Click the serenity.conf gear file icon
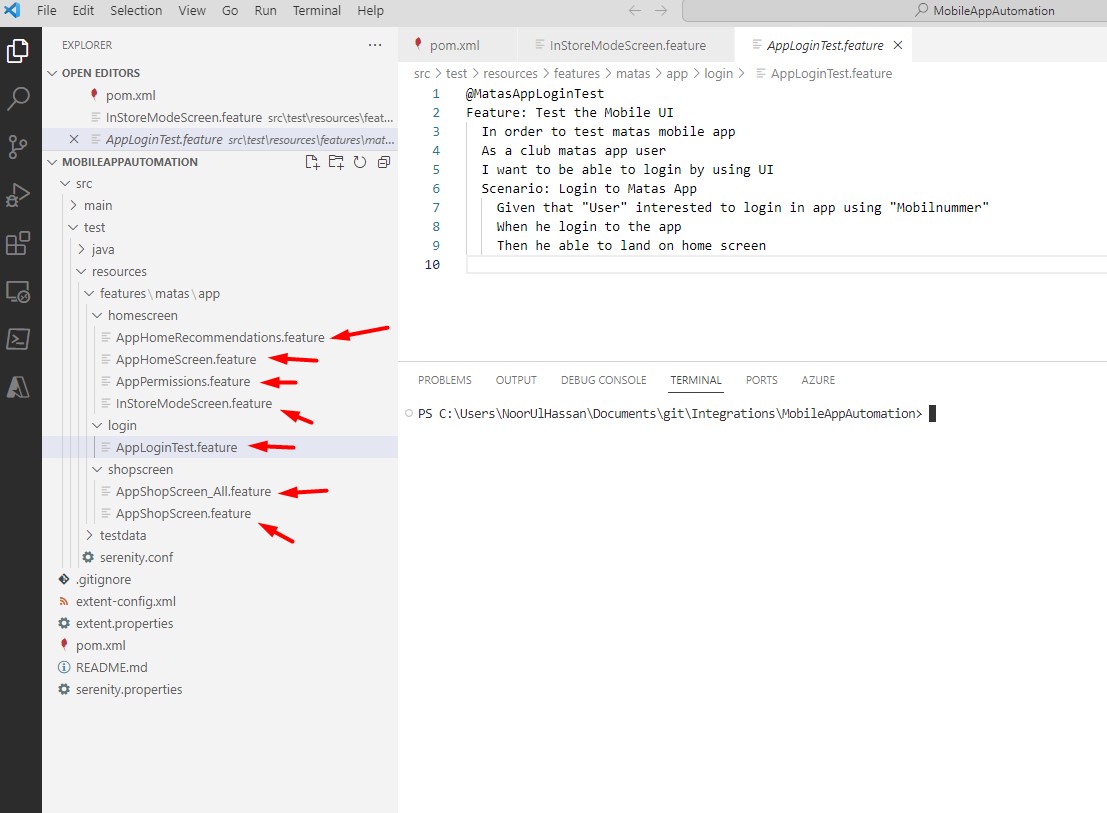Image resolution: width=1107 pixels, height=813 pixels. tap(88, 557)
